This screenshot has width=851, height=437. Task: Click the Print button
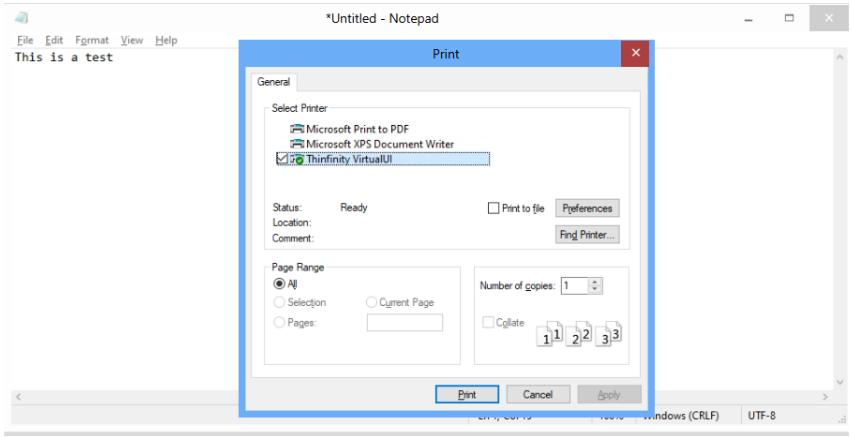click(x=467, y=395)
